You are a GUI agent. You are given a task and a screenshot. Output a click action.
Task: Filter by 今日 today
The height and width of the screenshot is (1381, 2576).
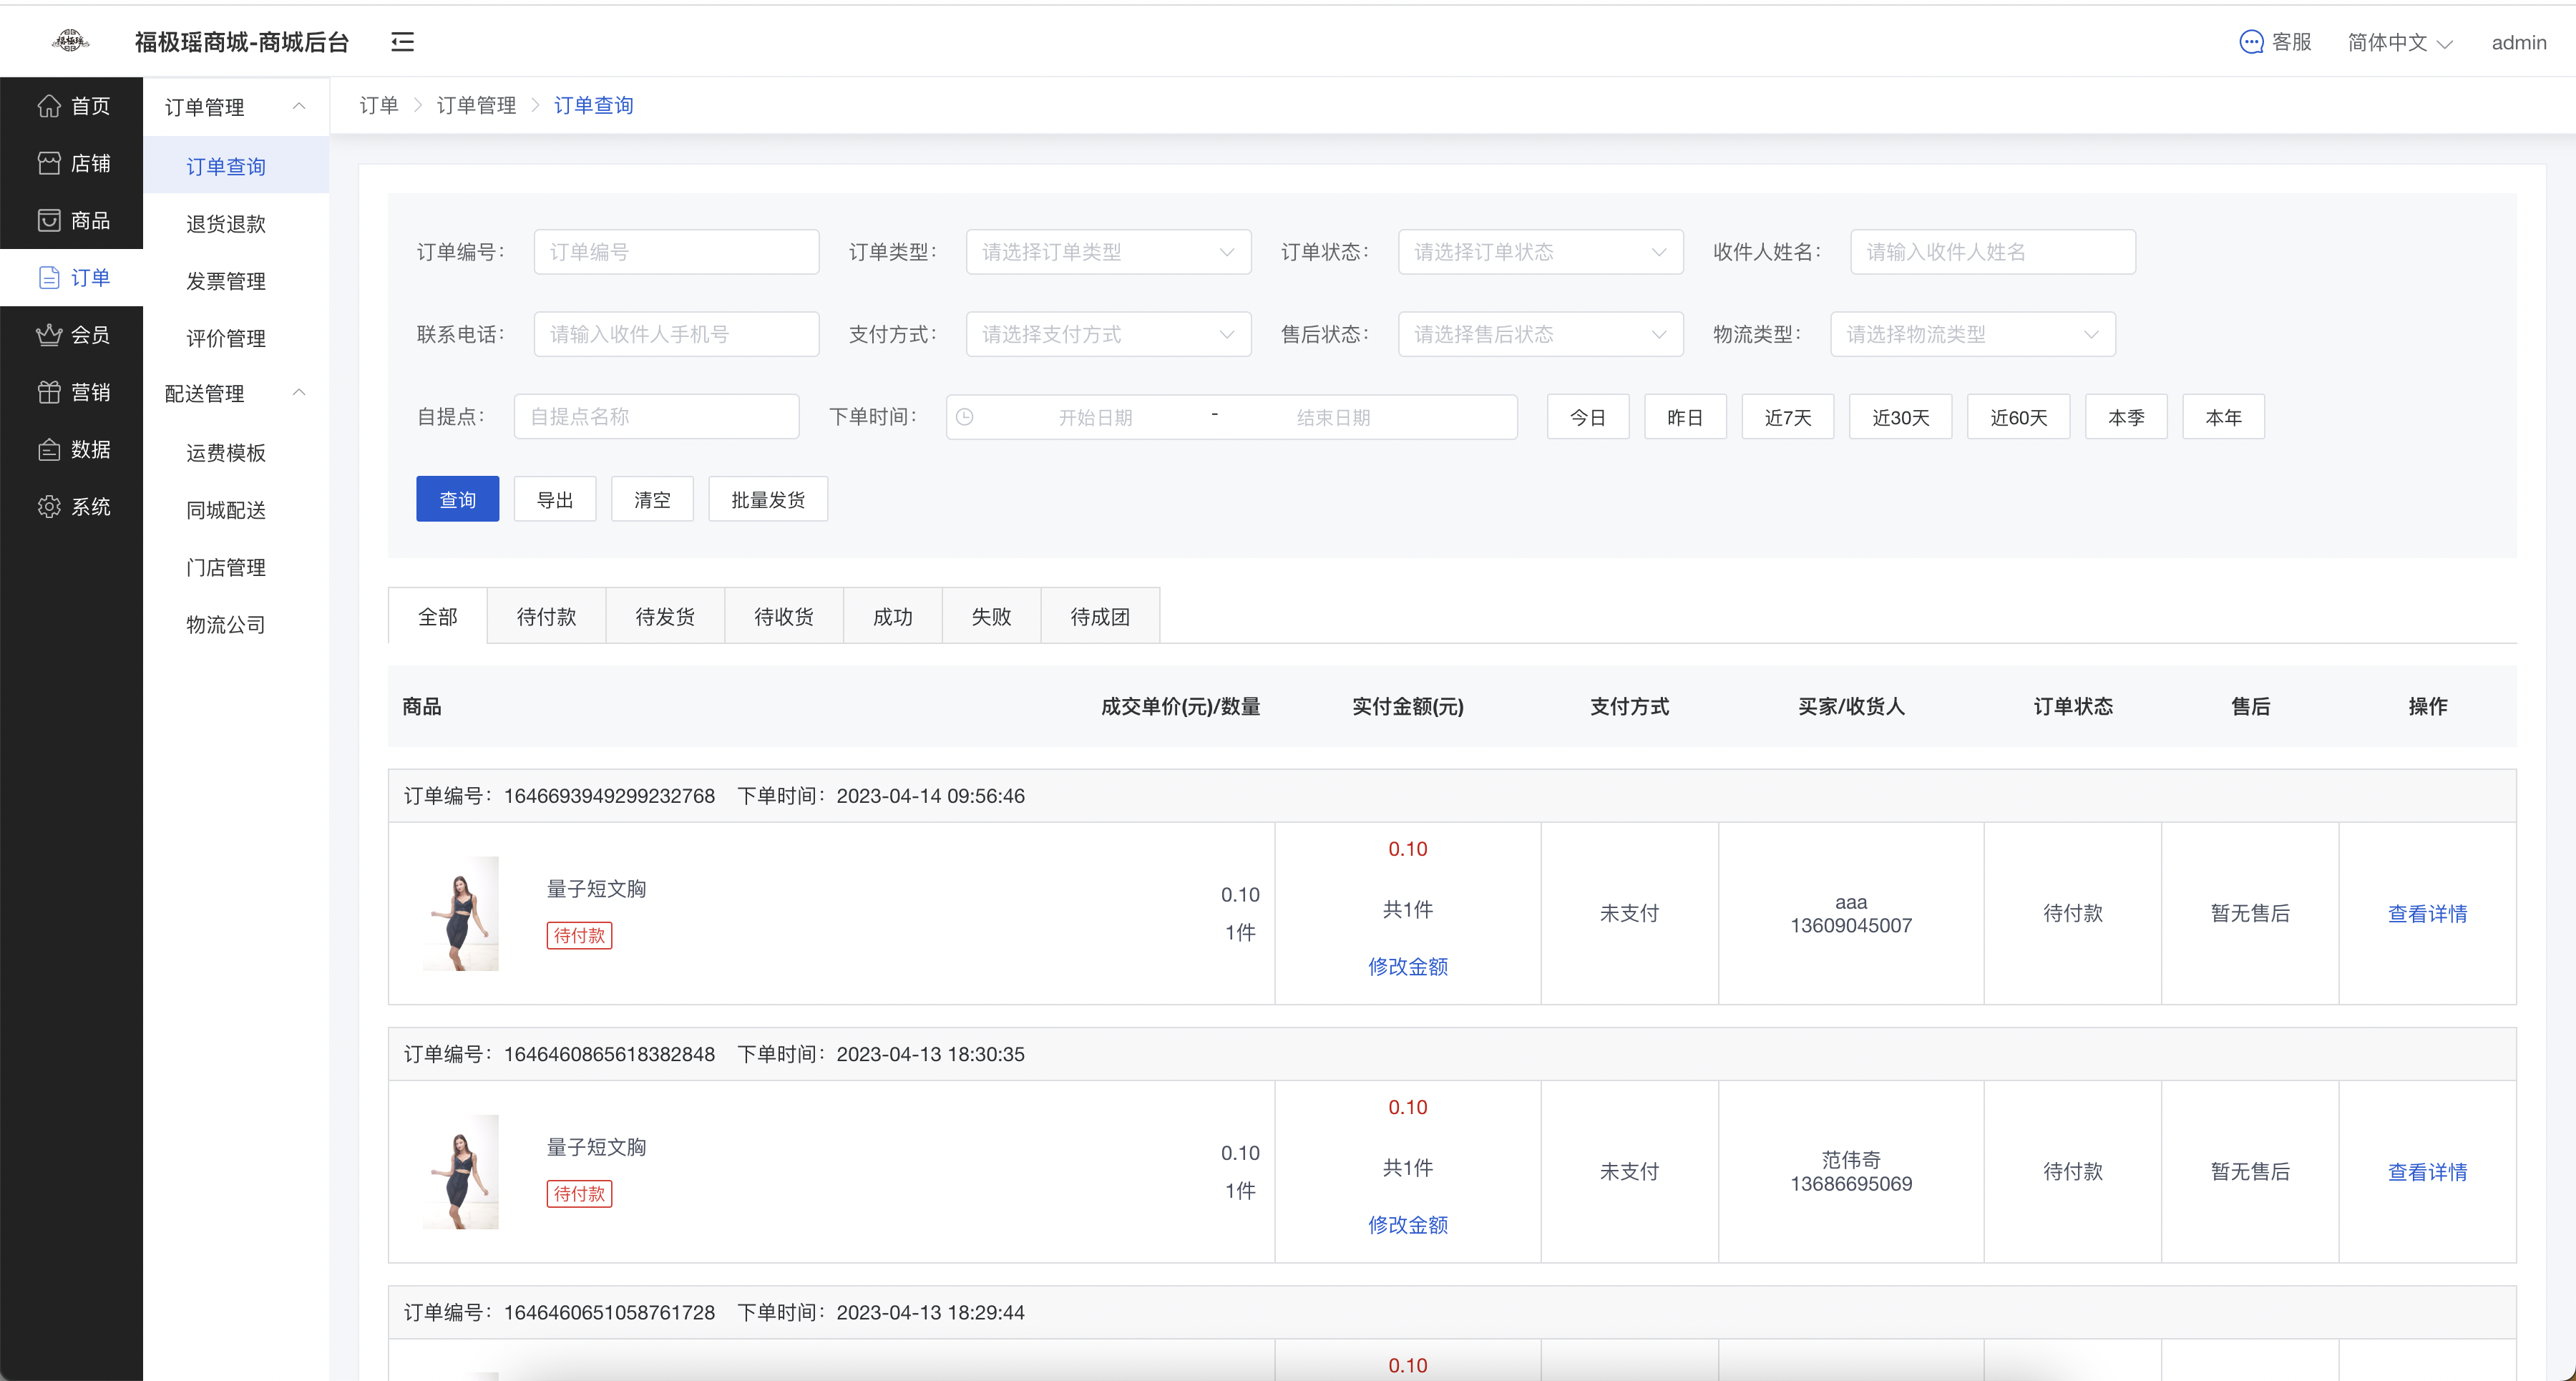tap(1588, 417)
